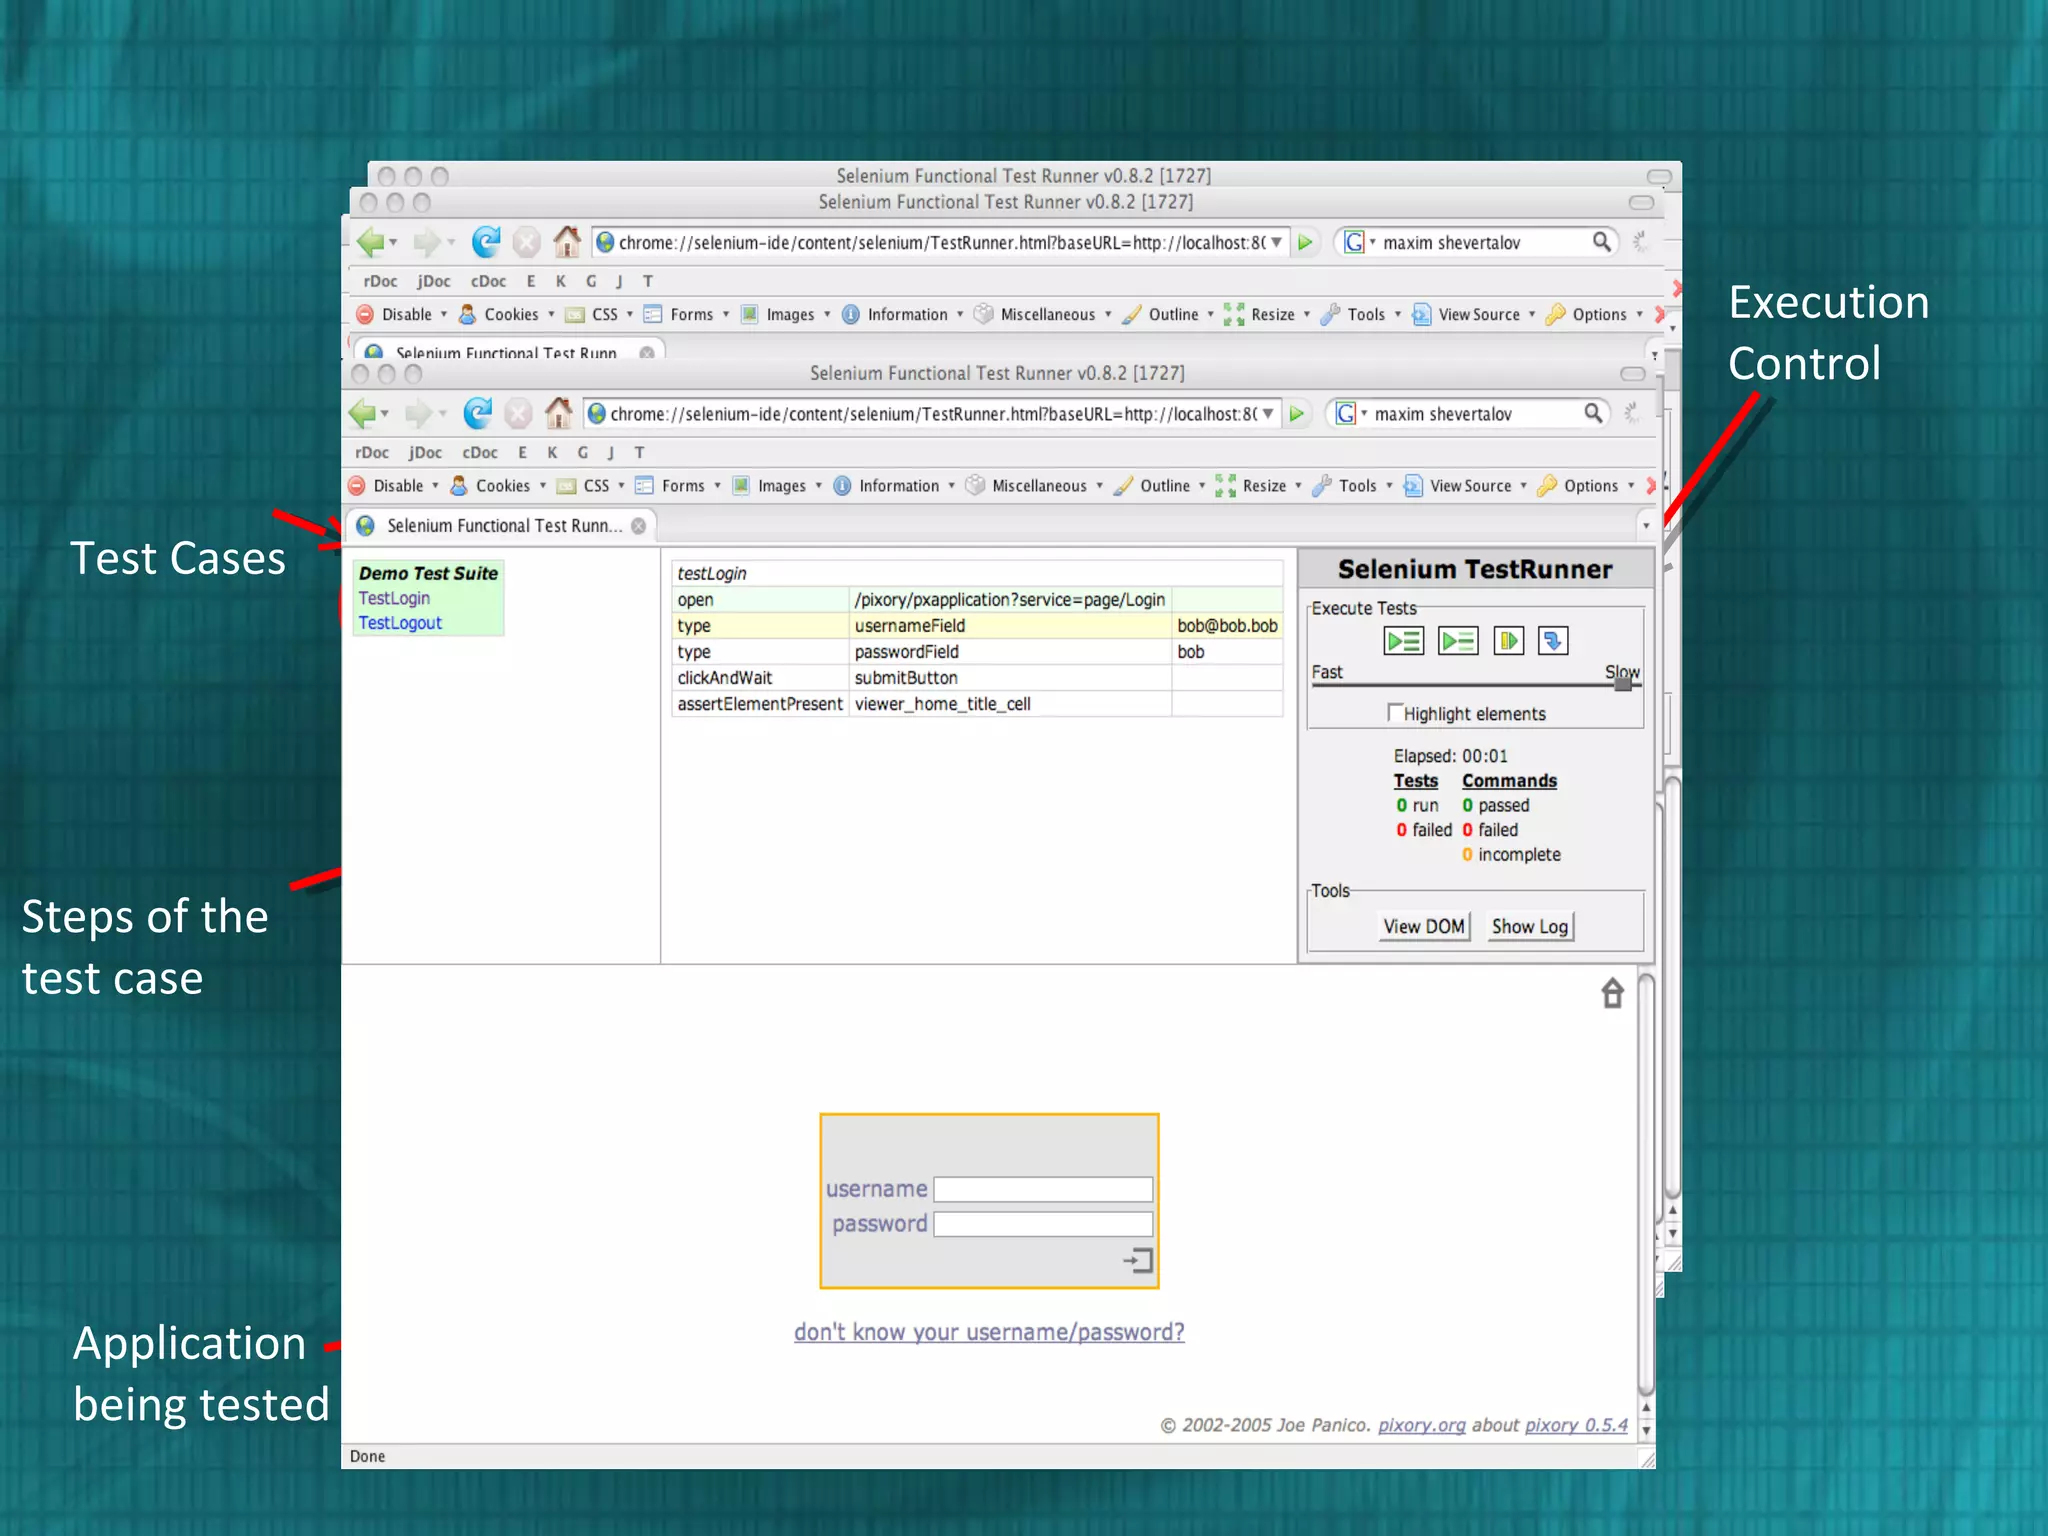Click the assertElementPresent command cell
The width and height of the screenshot is (2048, 1536).
point(760,704)
